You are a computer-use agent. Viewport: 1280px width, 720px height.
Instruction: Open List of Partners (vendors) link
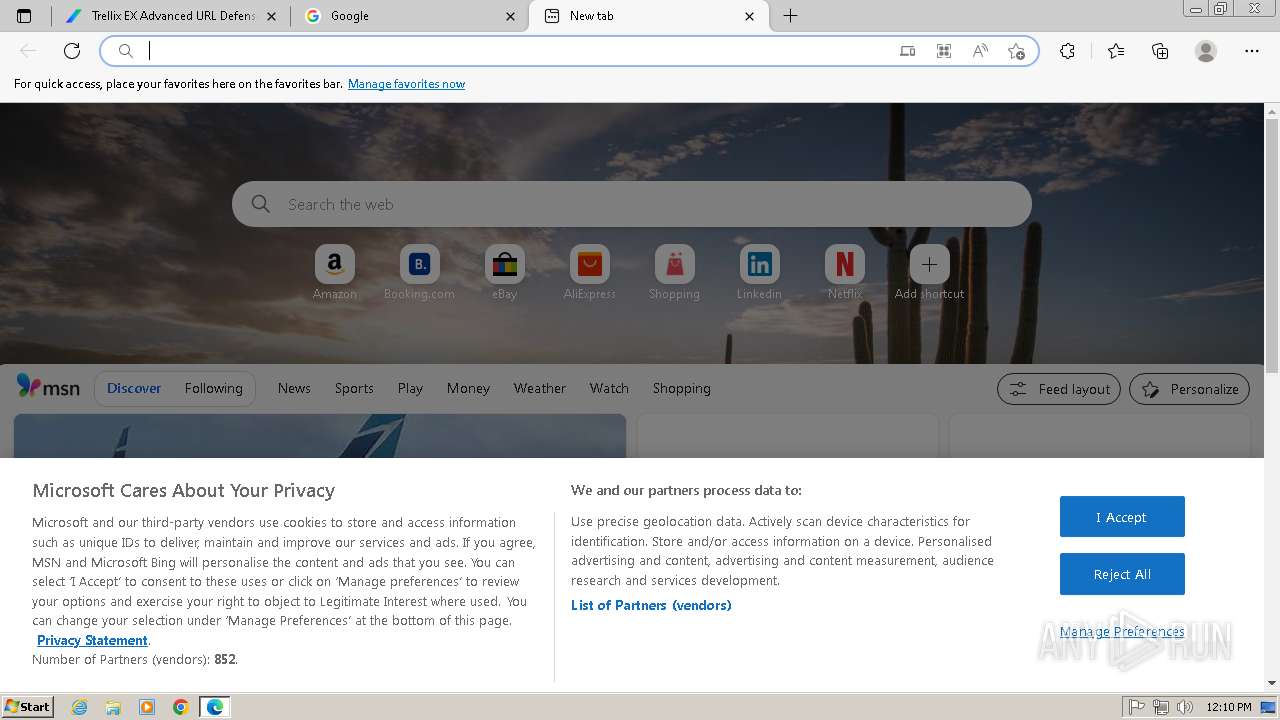651,605
